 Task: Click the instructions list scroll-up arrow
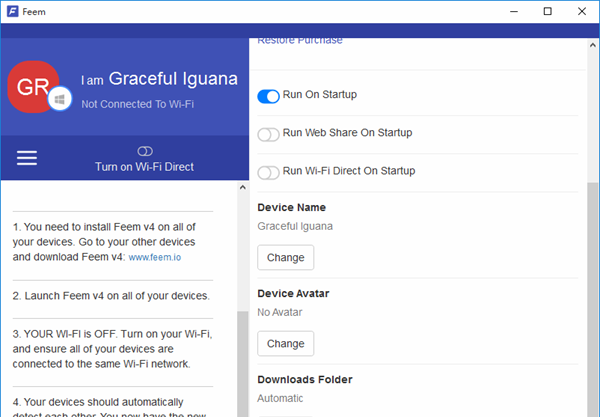[x=243, y=187]
